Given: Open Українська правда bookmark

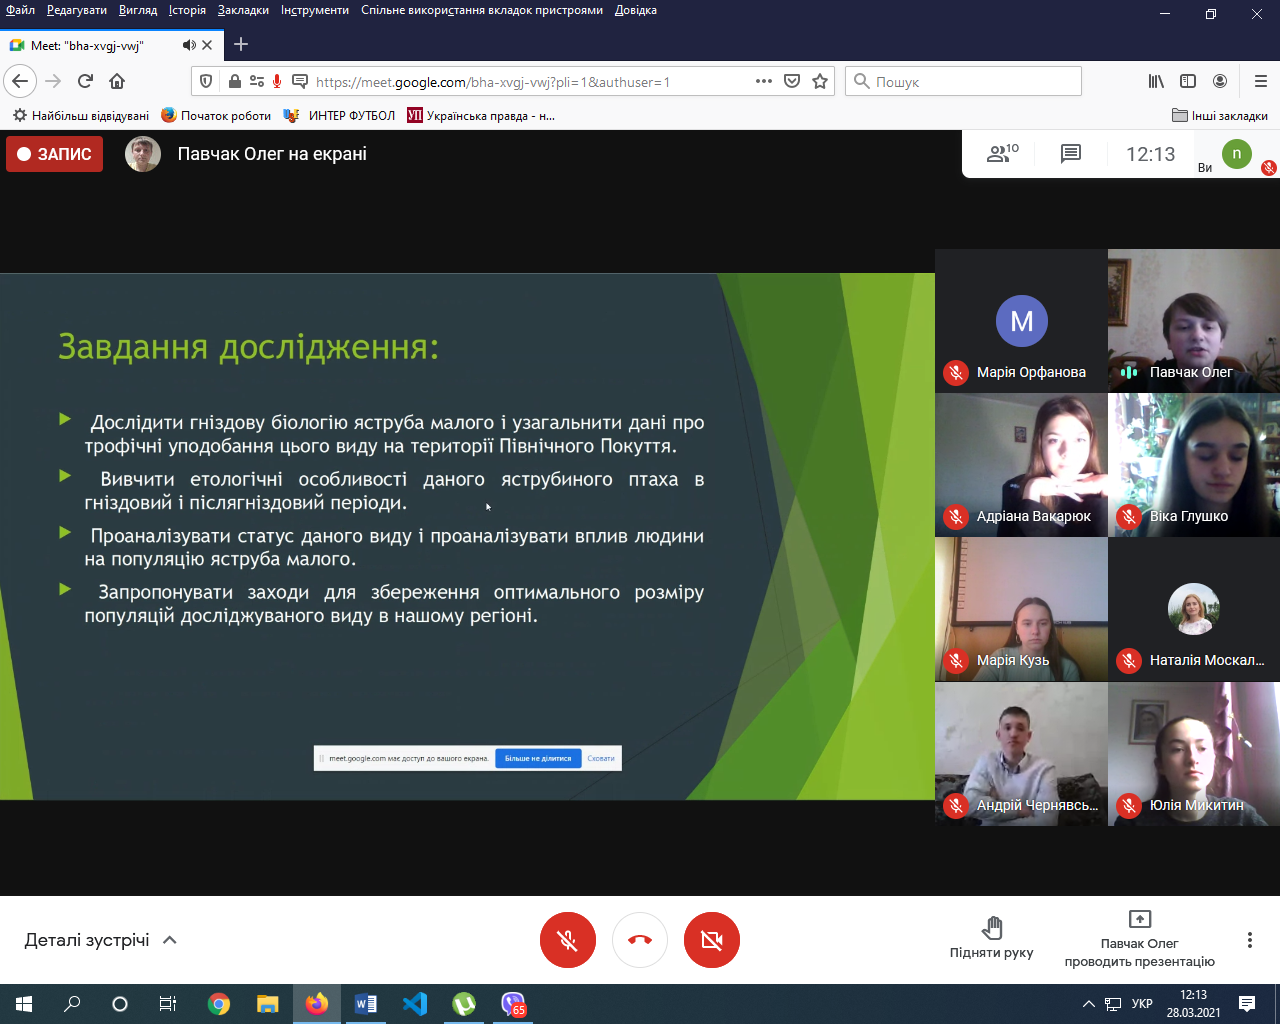Looking at the screenshot, I should coord(481,115).
